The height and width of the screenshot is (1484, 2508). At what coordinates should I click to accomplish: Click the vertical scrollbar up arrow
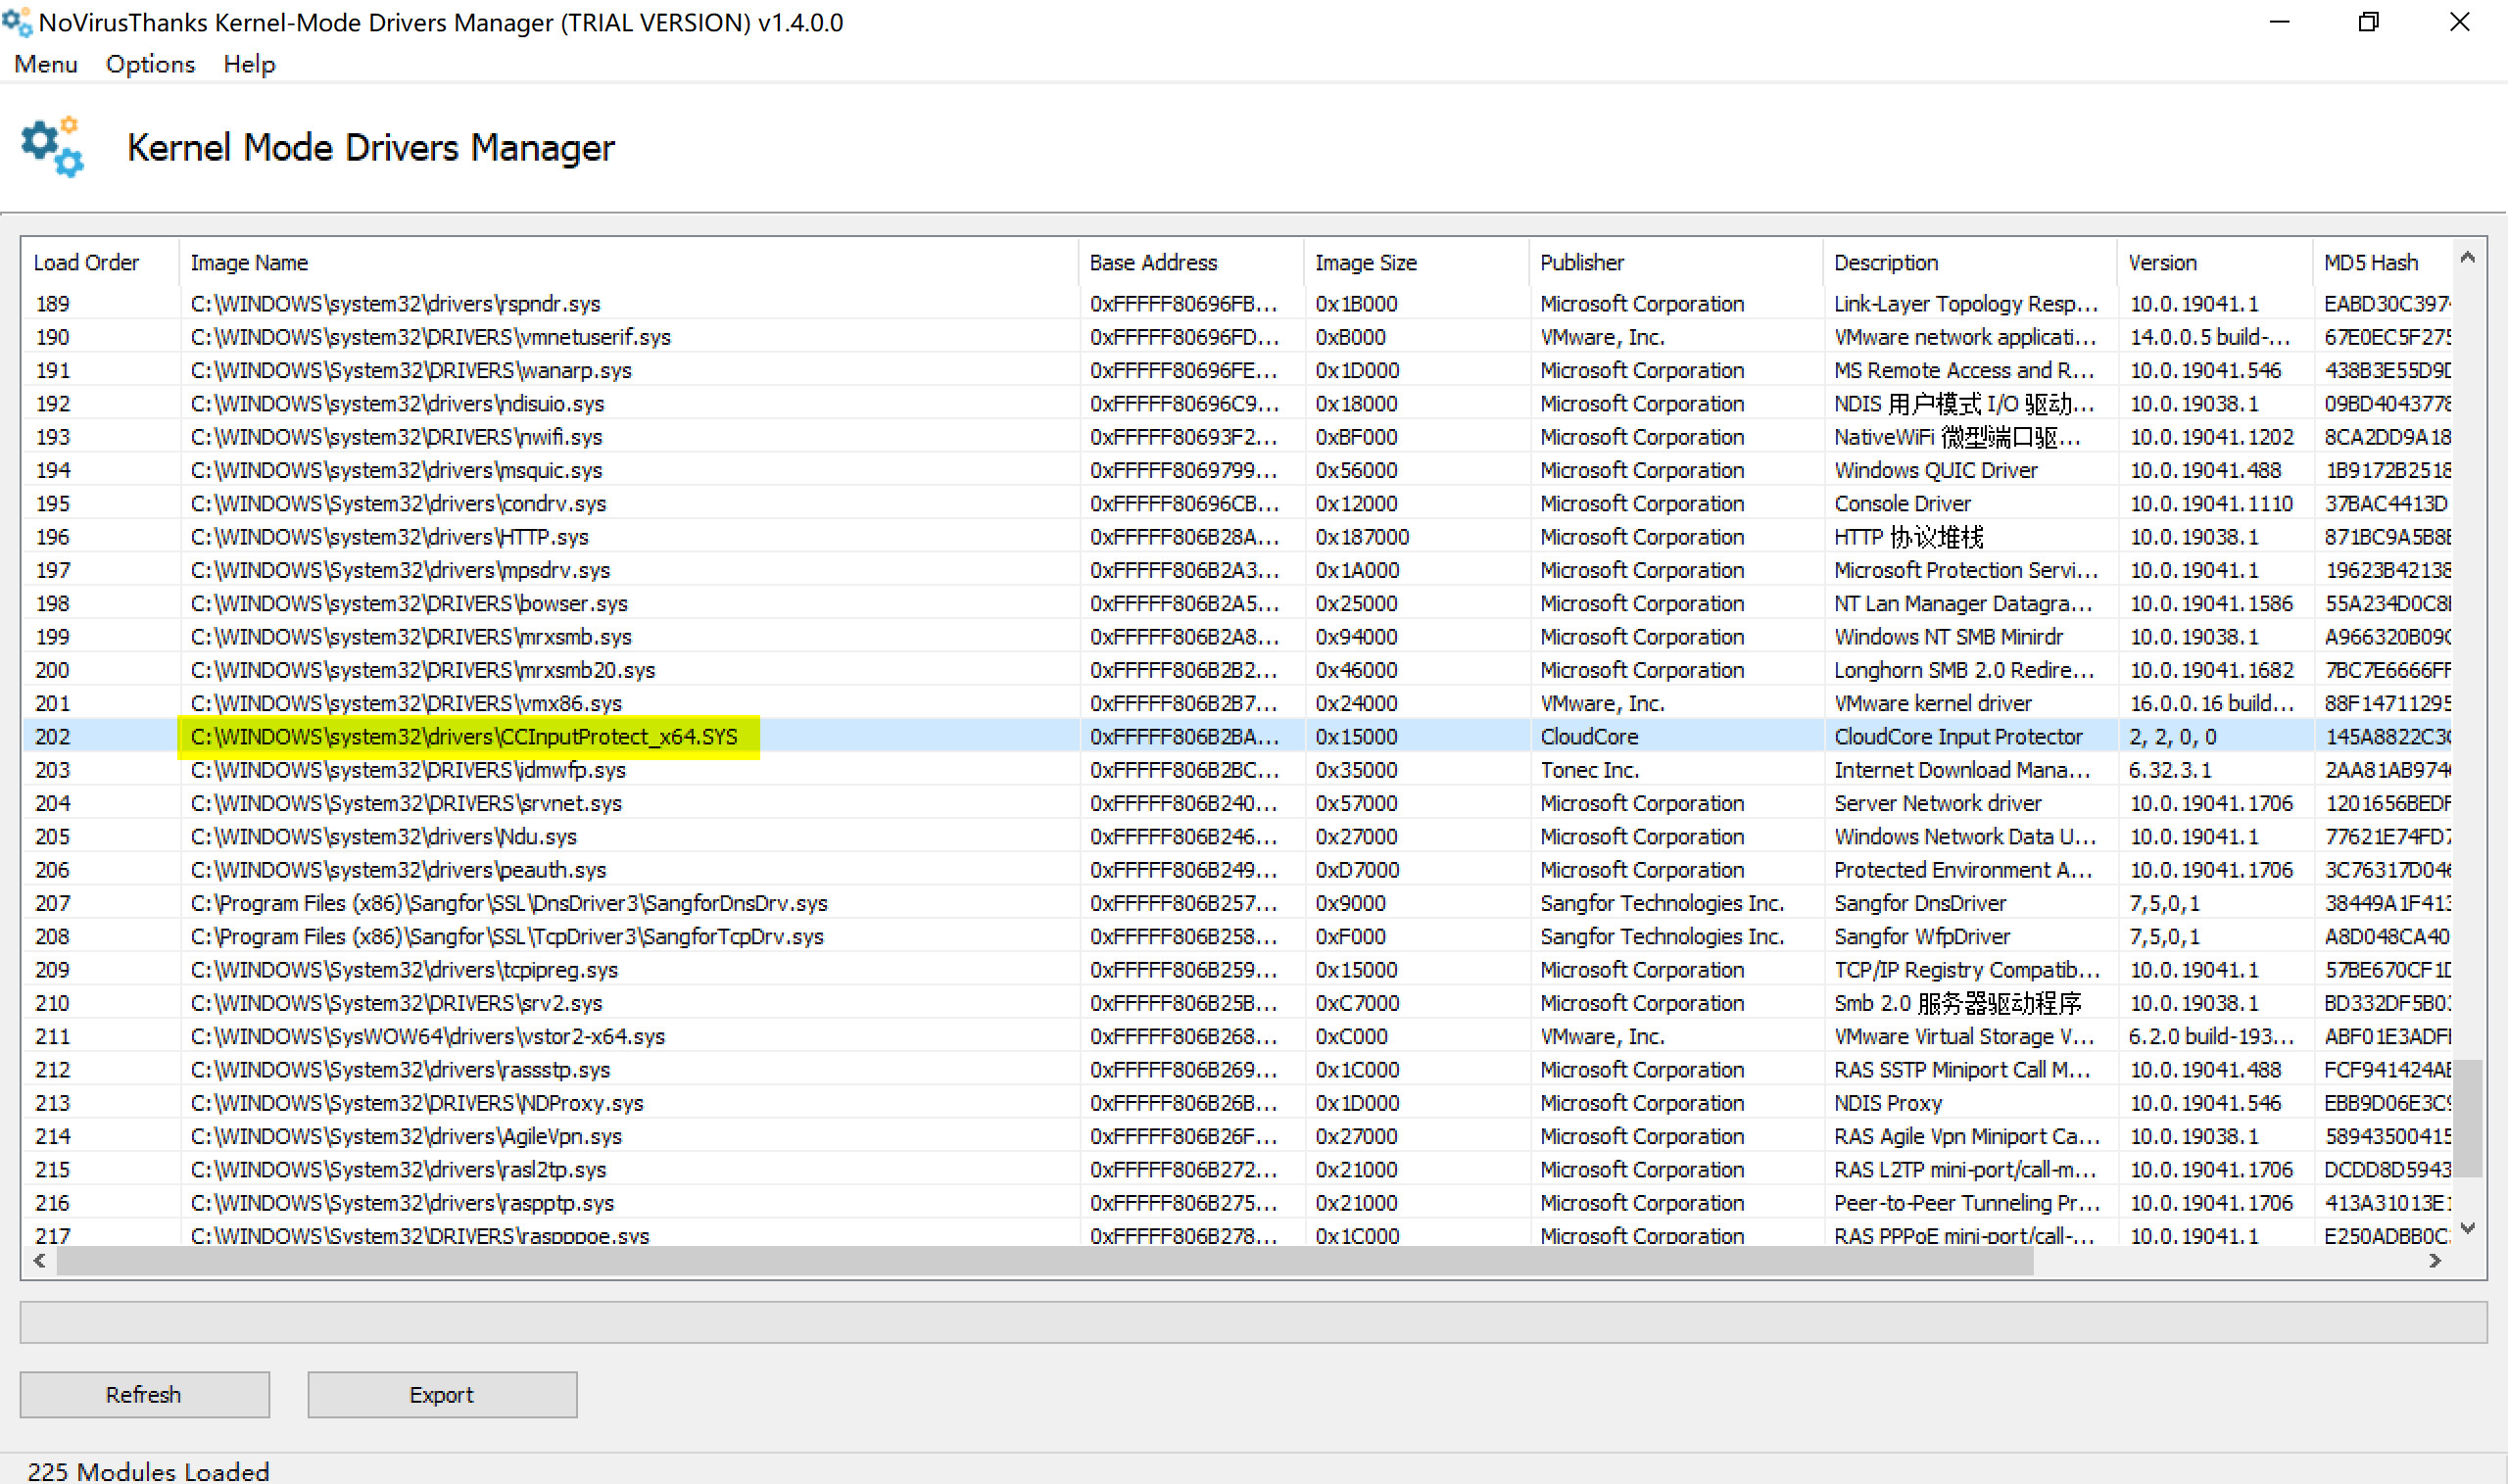(2468, 257)
